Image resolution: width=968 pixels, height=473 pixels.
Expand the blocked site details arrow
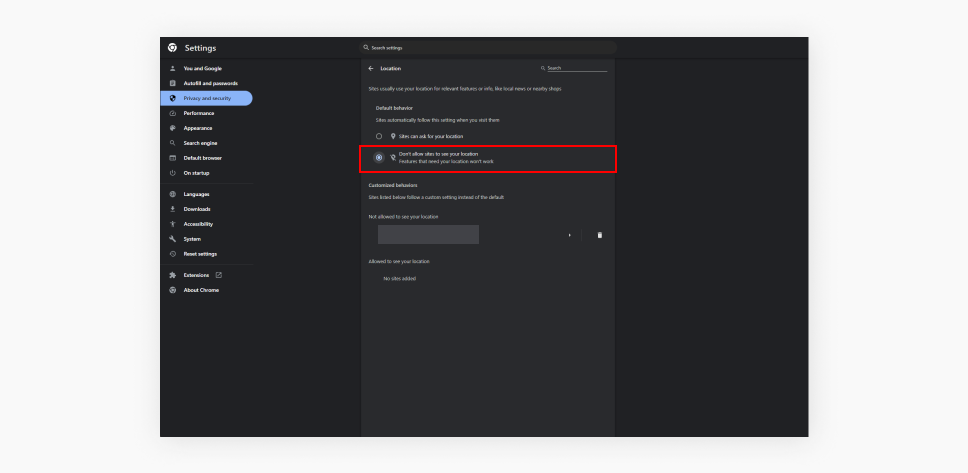point(570,235)
